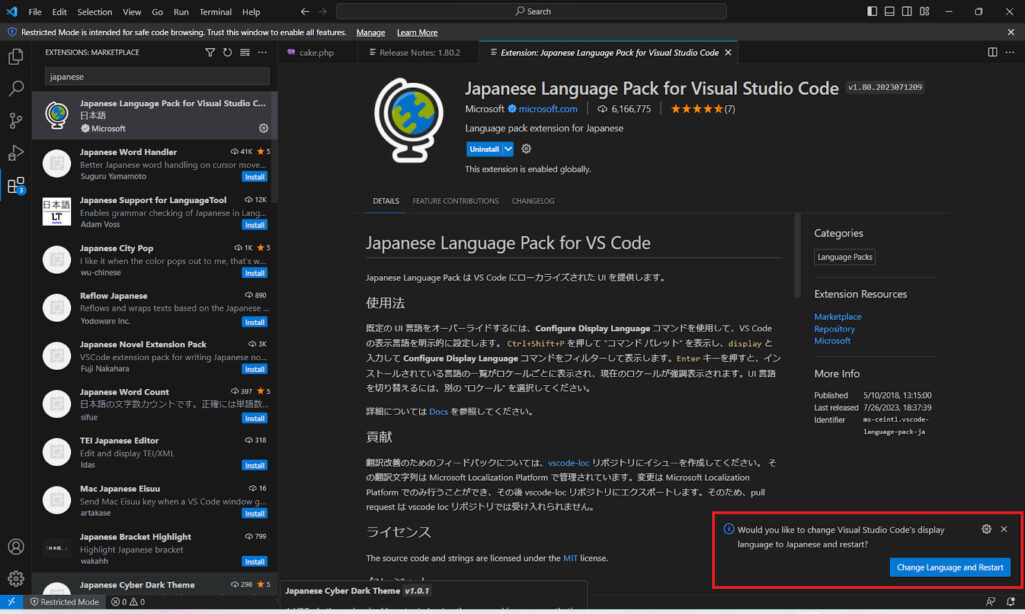Open extension settings gear next to Uninstall
The width and height of the screenshot is (1025, 614).
tap(526, 149)
